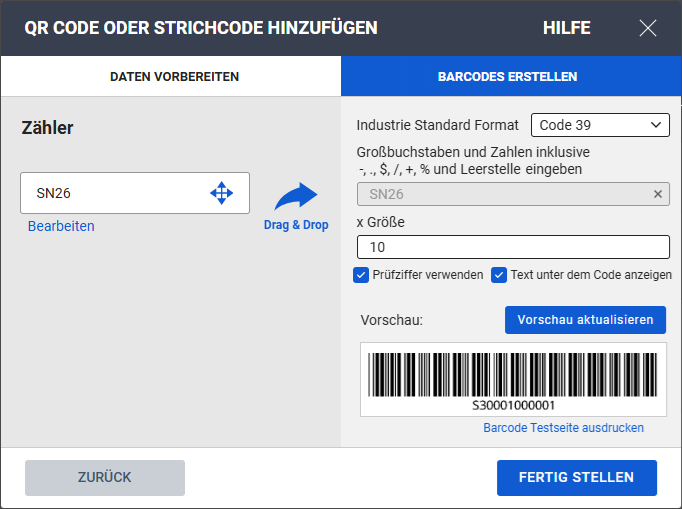Click the move handle icon on SN26 counter
Screen dimensions: 682x509
point(221,193)
